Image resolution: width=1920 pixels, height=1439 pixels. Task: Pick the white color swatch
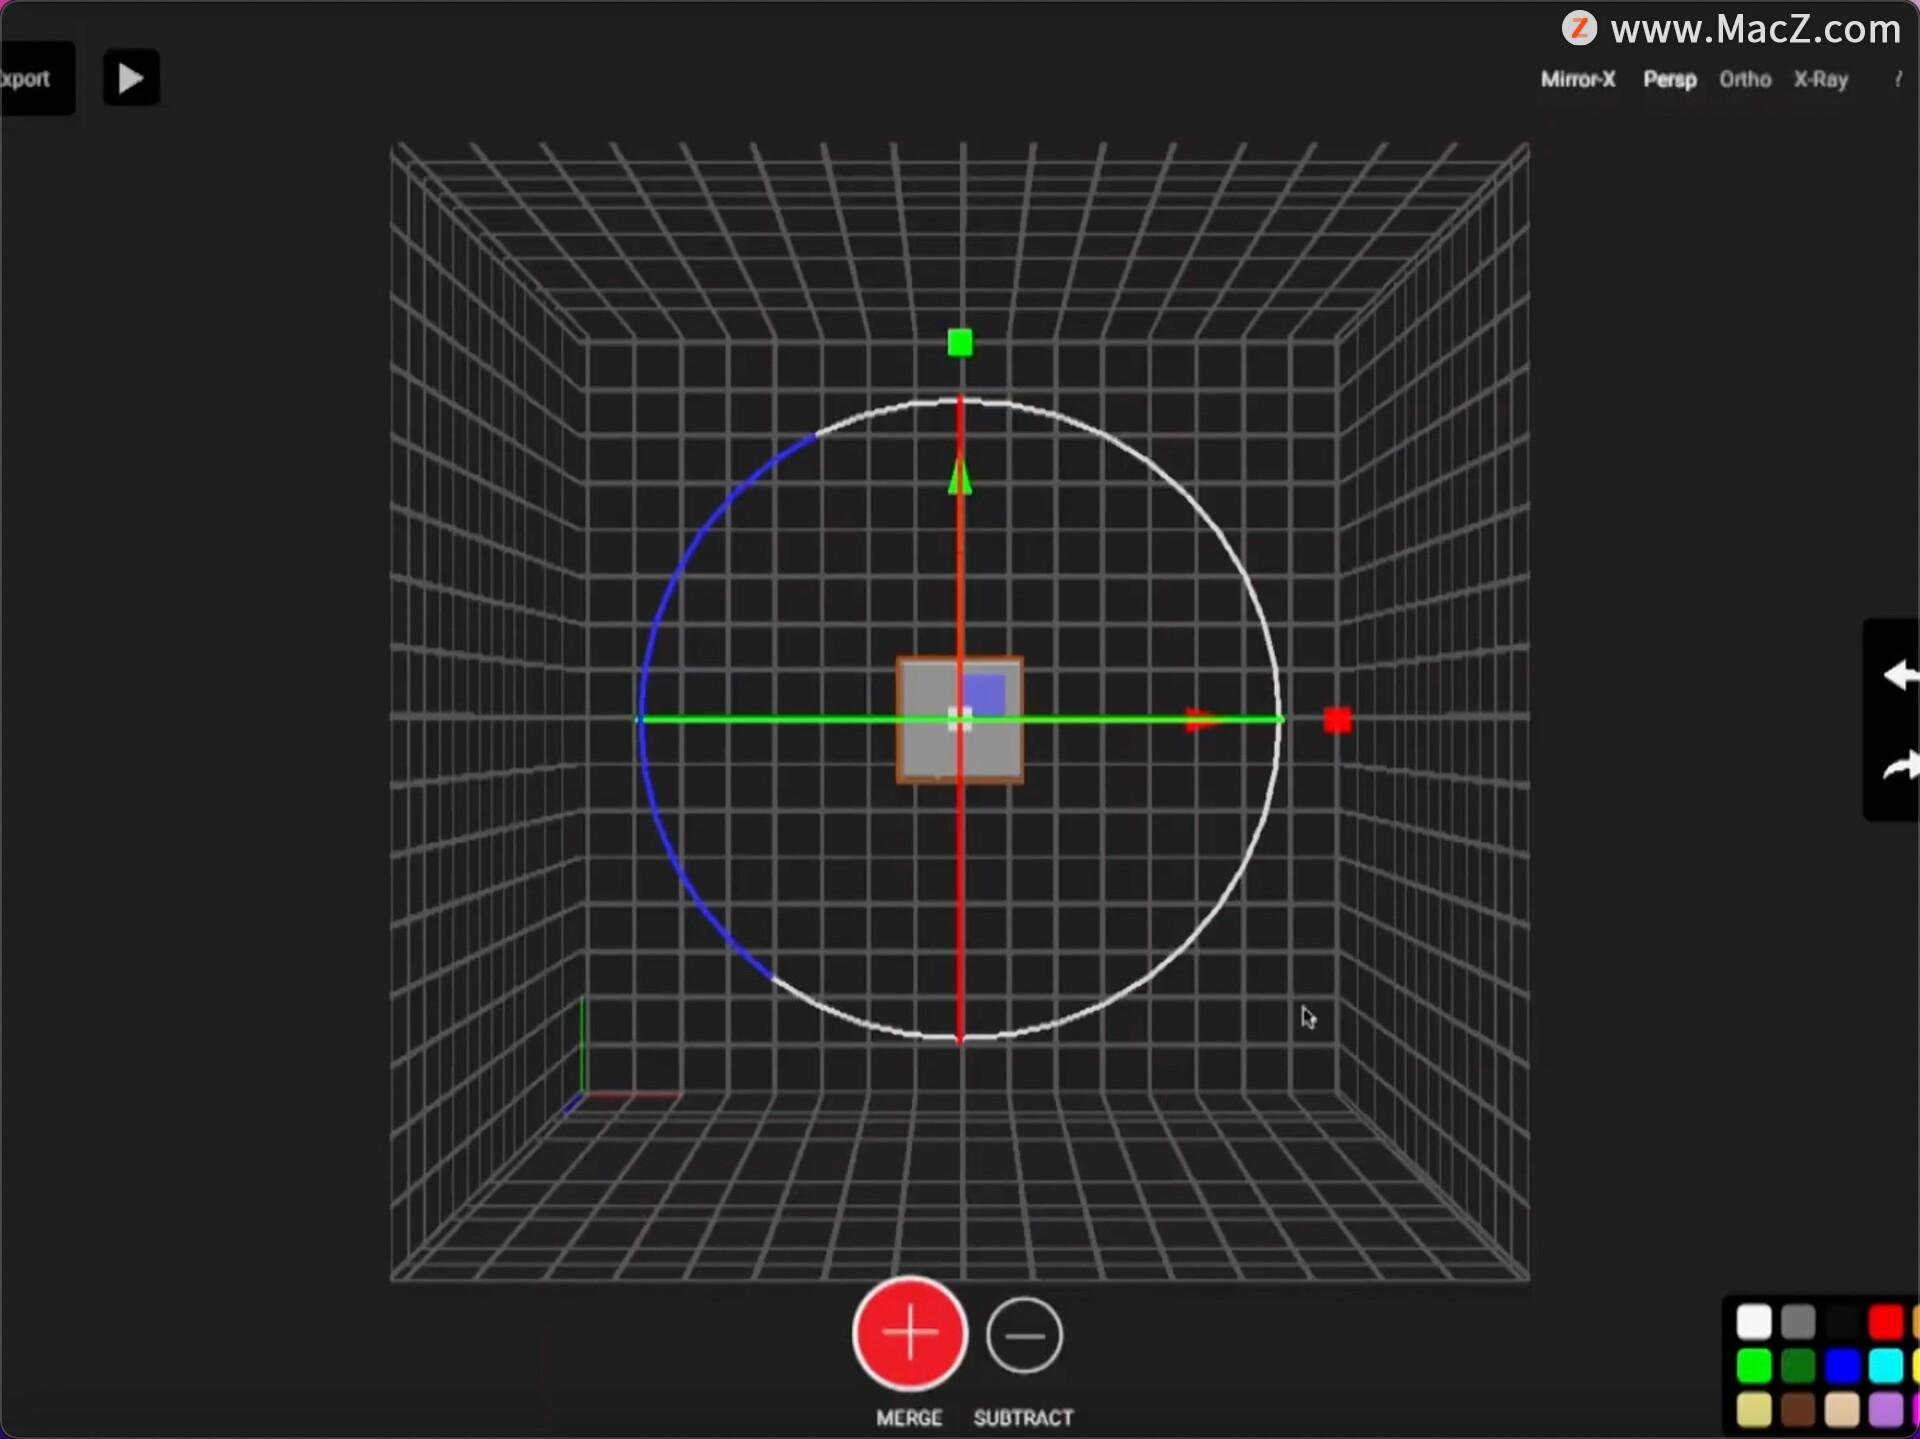coord(1754,1321)
